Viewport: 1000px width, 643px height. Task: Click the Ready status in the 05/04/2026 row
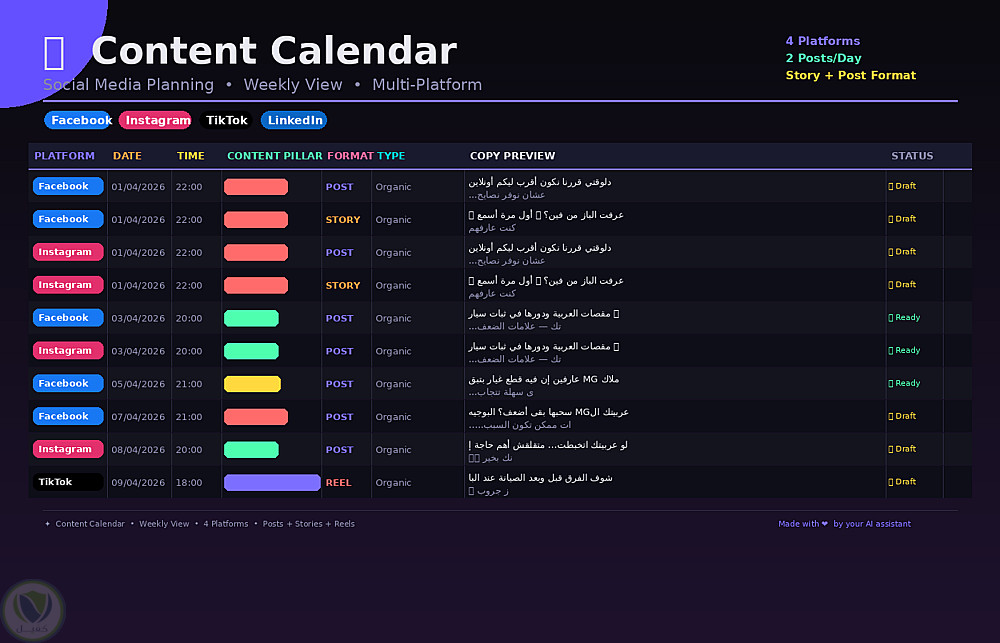pyautogui.click(x=904, y=383)
